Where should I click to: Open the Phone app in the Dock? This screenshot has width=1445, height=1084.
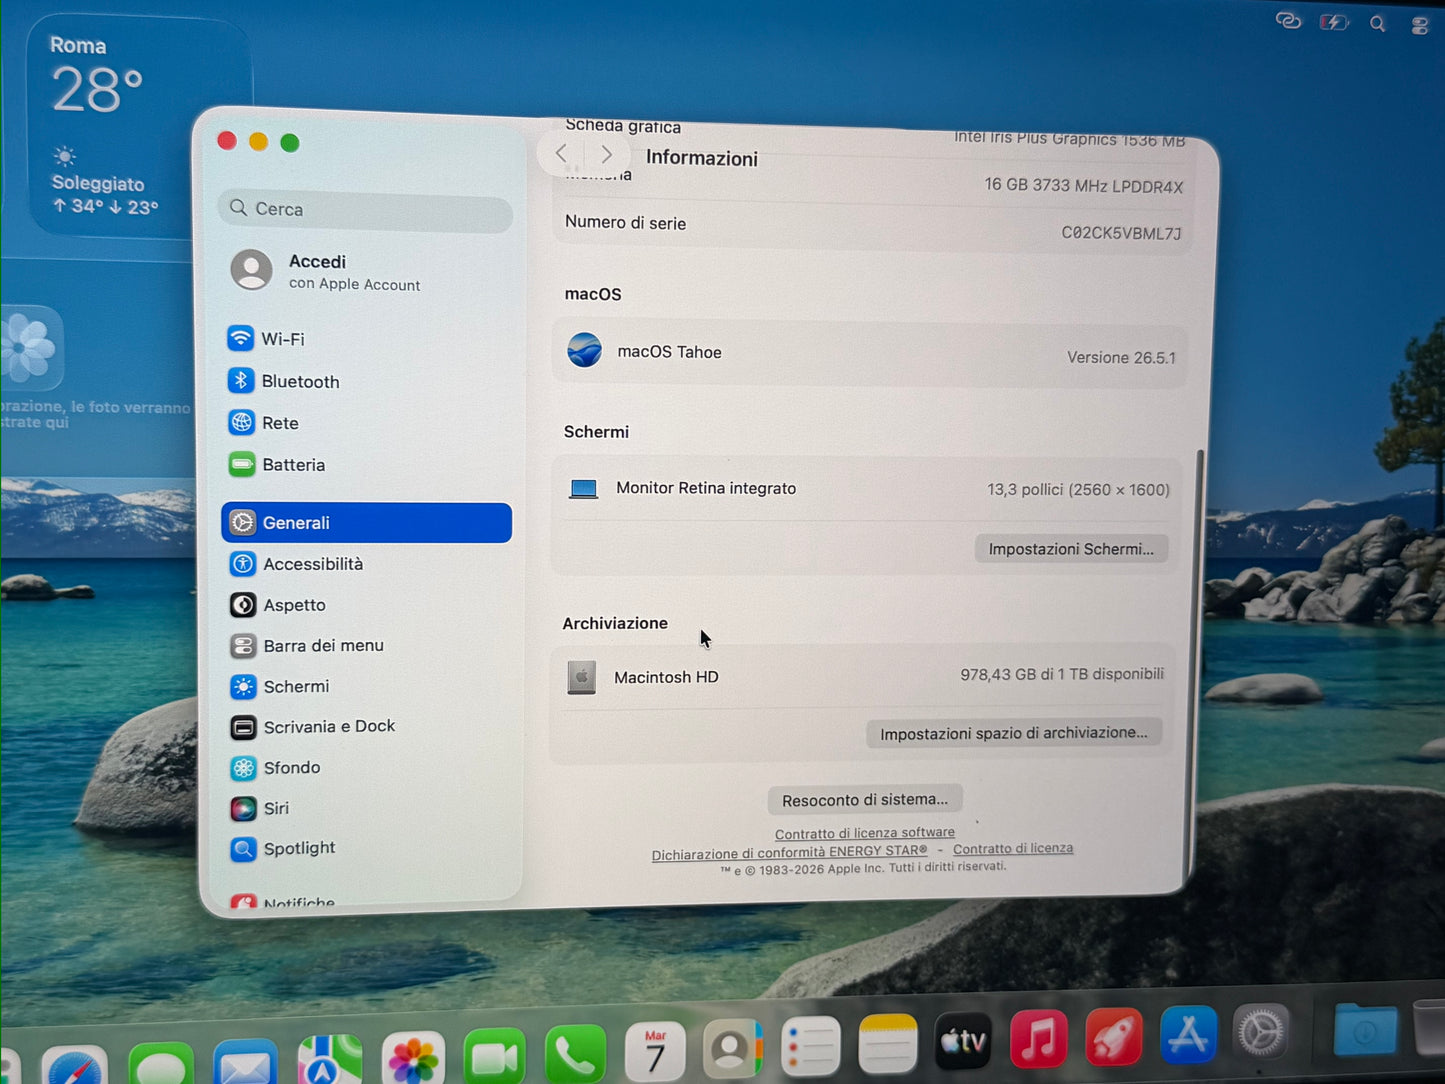point(575,1055)
